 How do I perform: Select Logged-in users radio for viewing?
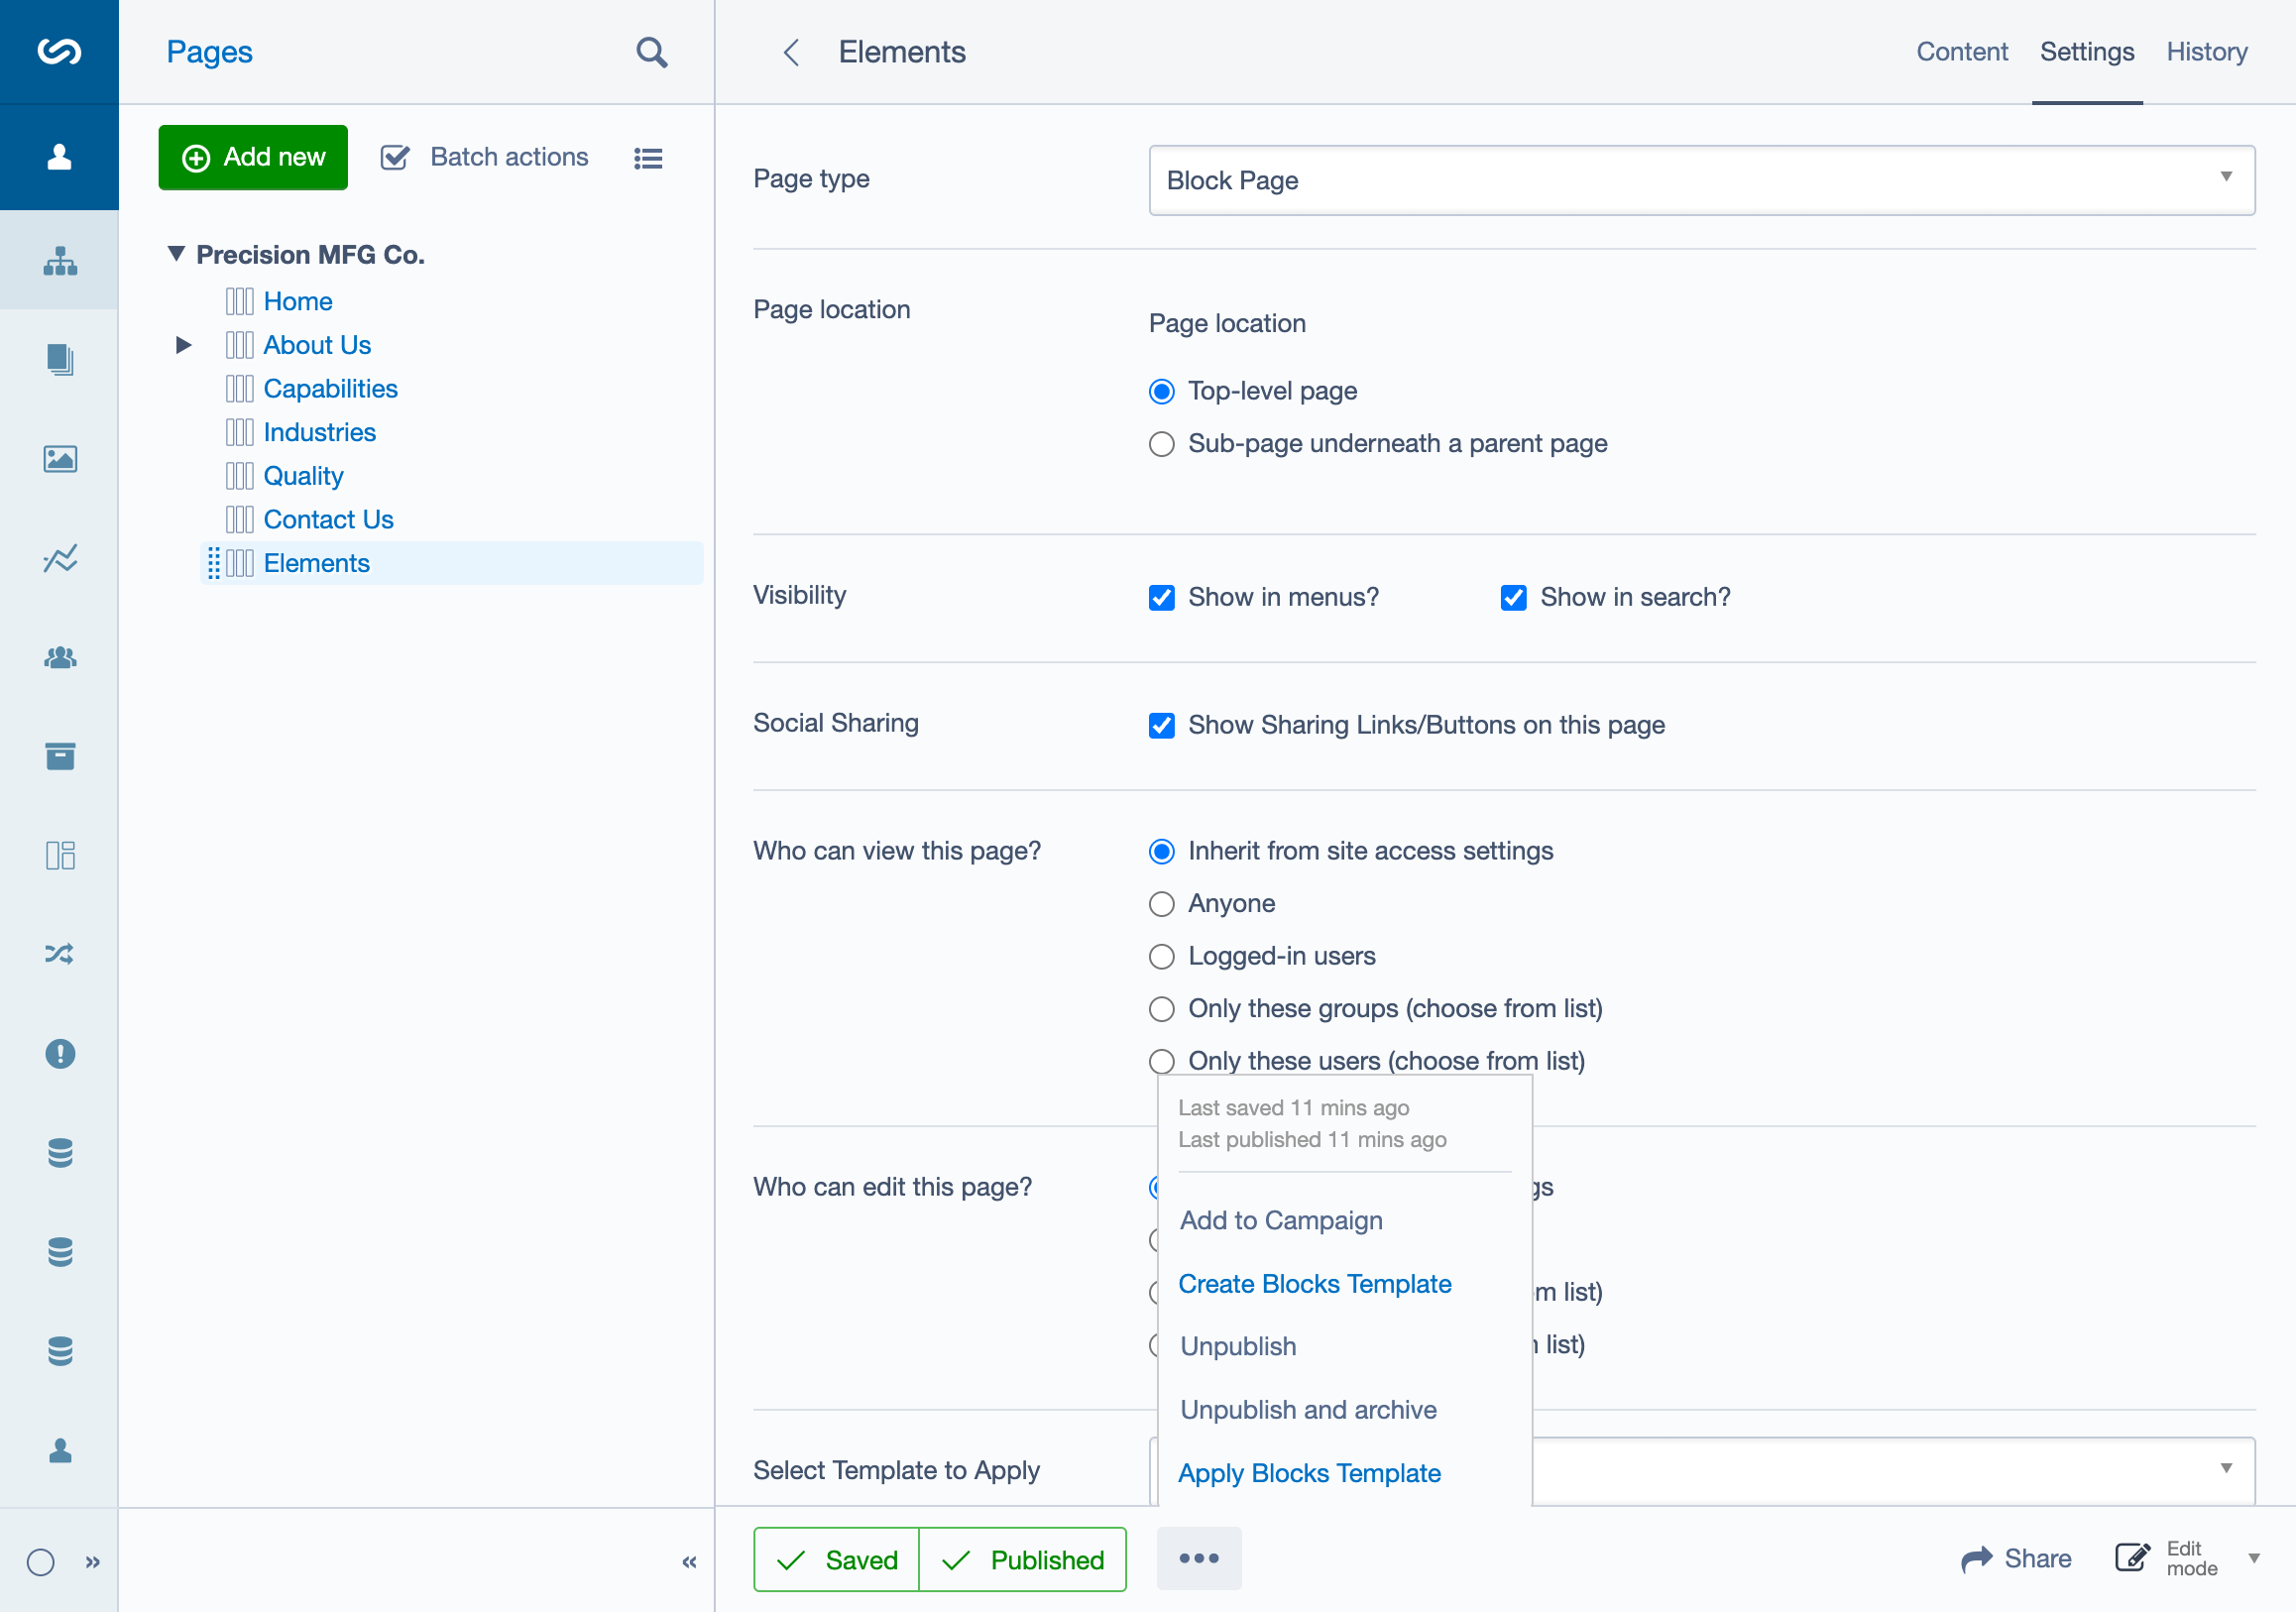[x=1161, y=957]
